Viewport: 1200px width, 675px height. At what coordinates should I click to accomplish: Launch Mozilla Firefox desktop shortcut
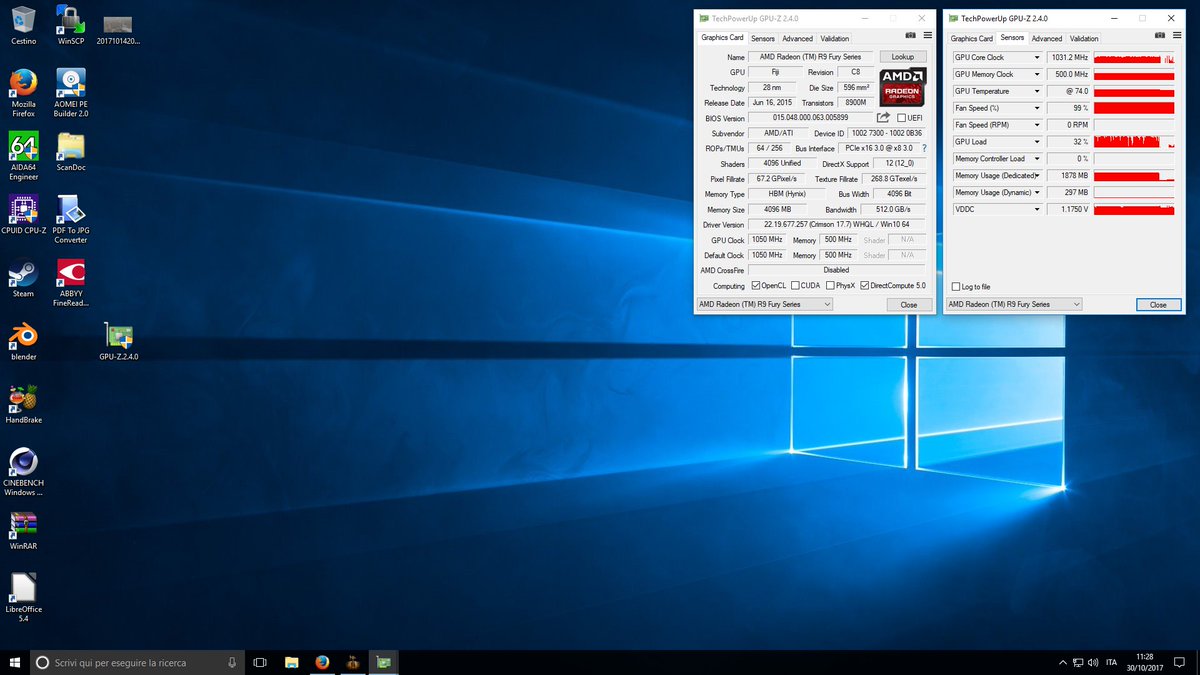coord(23,93)
